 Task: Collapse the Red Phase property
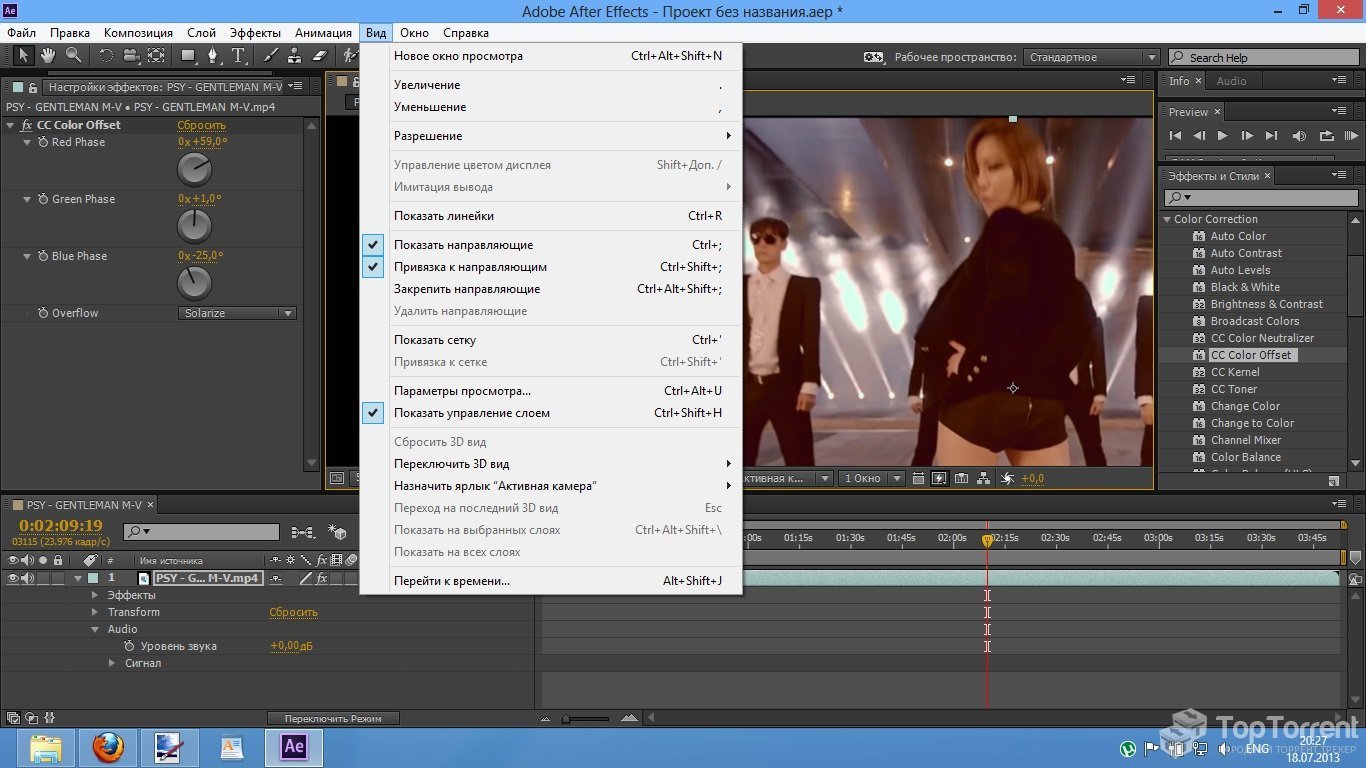tap(27, 142)
